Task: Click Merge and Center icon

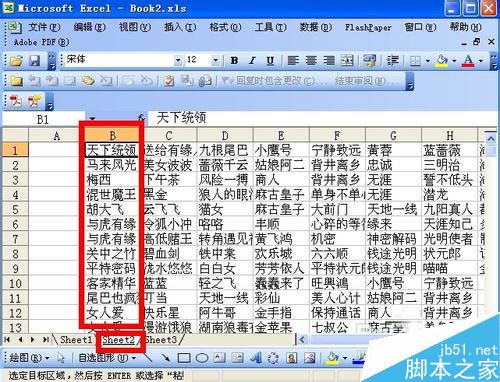Action: point(347,61)
